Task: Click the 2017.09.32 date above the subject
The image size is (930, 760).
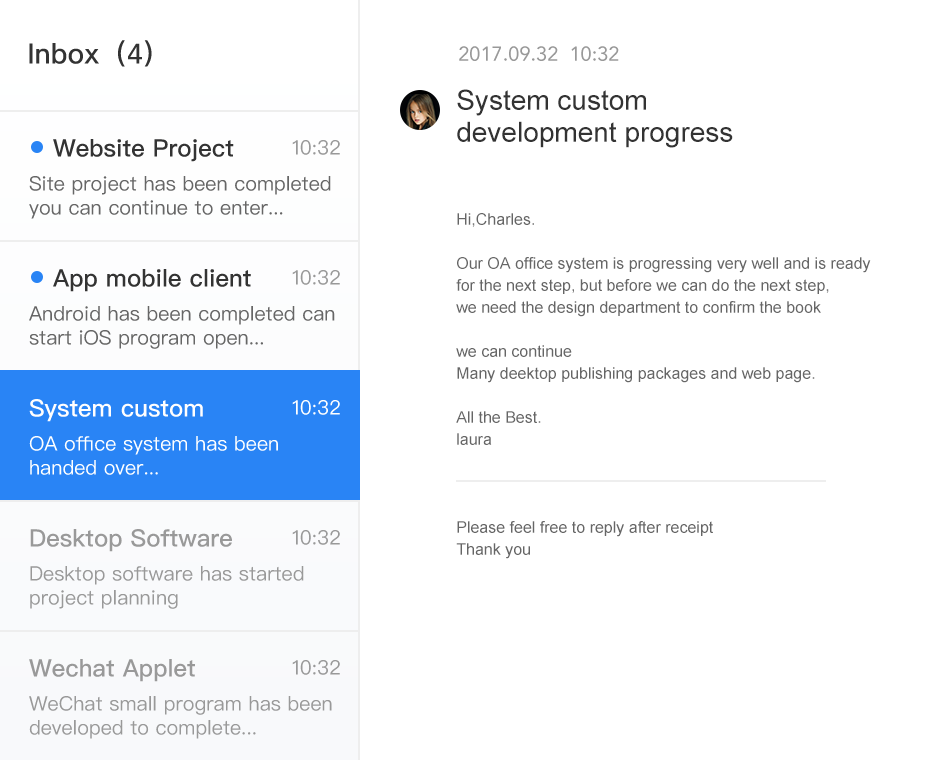Action: [508, 54]
